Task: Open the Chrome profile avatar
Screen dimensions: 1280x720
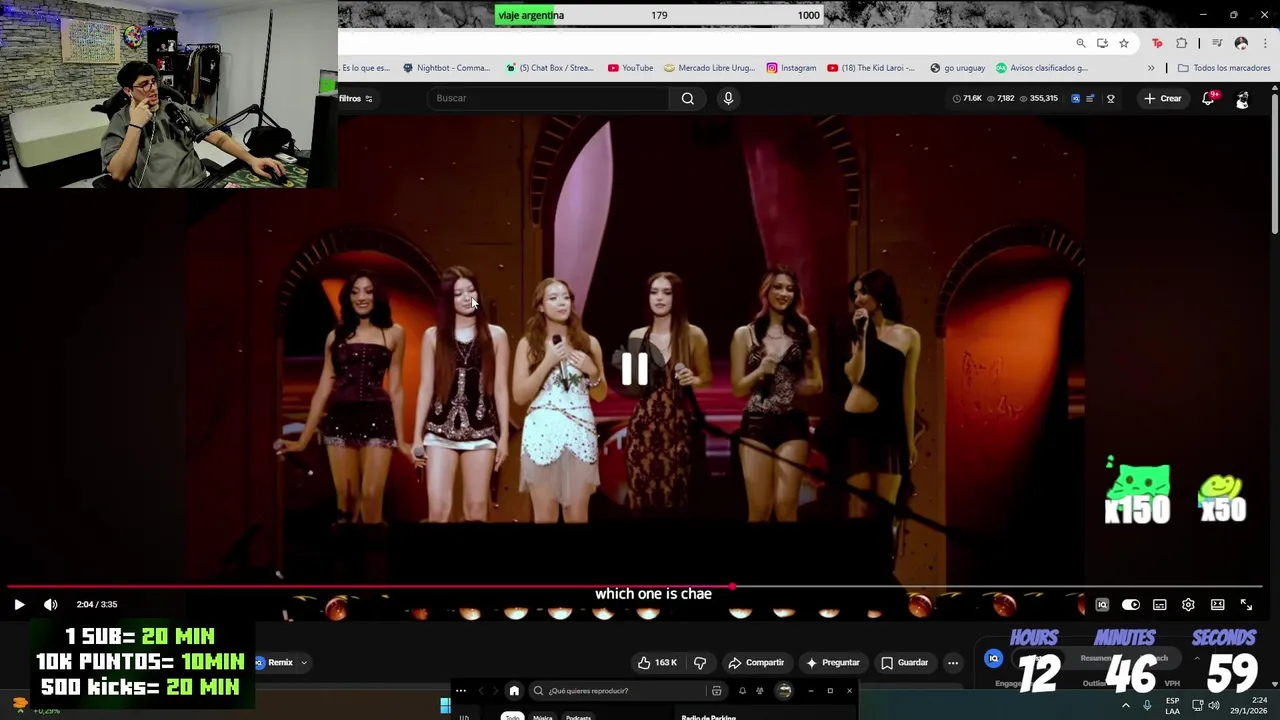Action: point(1241,43)
